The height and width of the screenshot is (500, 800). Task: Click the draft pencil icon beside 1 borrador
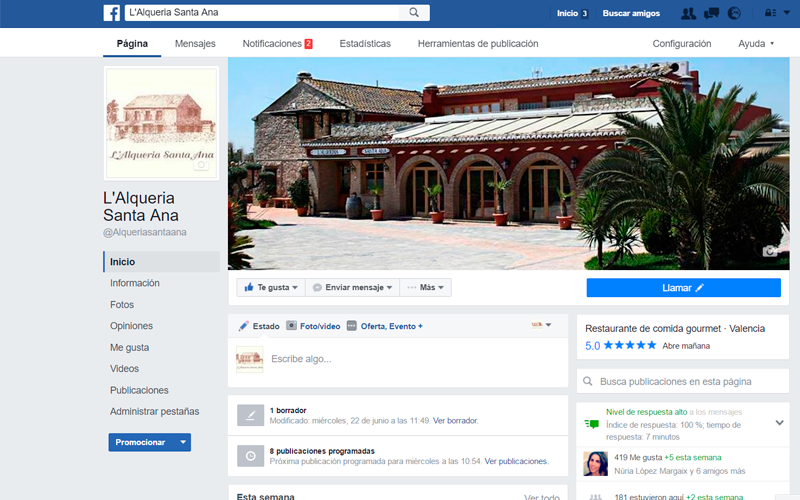point(251,415)
